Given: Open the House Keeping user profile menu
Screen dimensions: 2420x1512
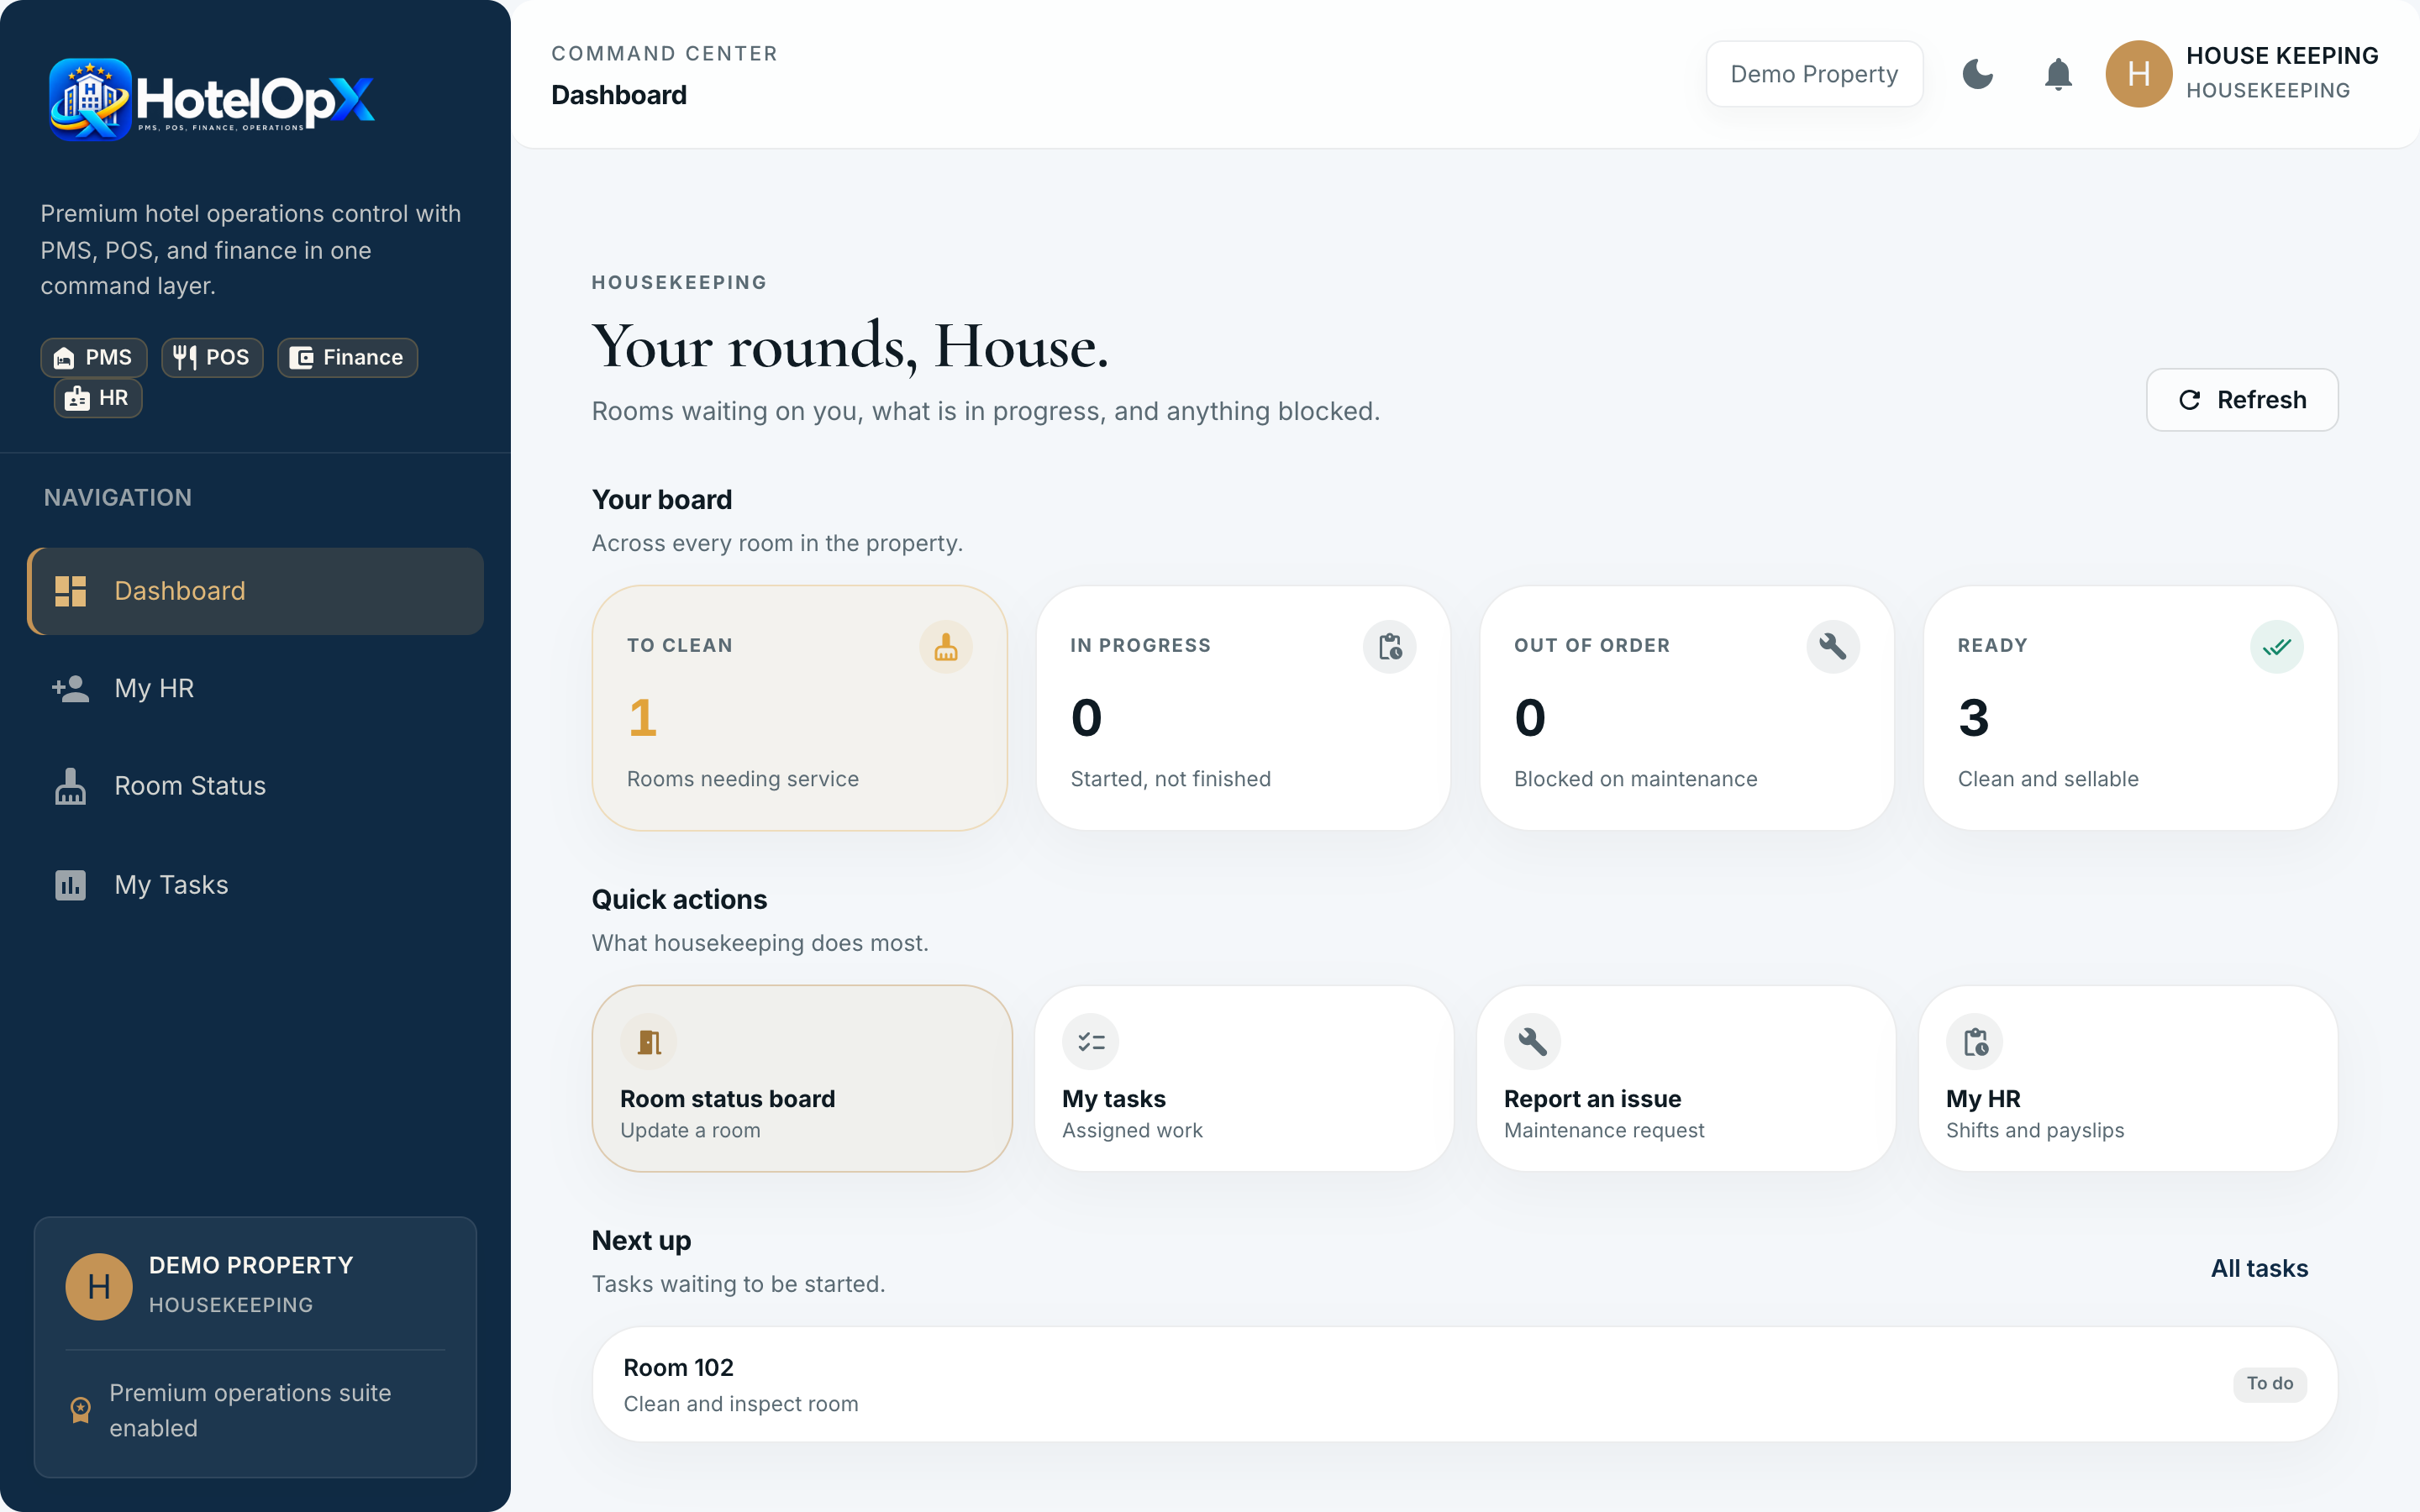Looking at the screenshot, I should (x=2242, y=74).
